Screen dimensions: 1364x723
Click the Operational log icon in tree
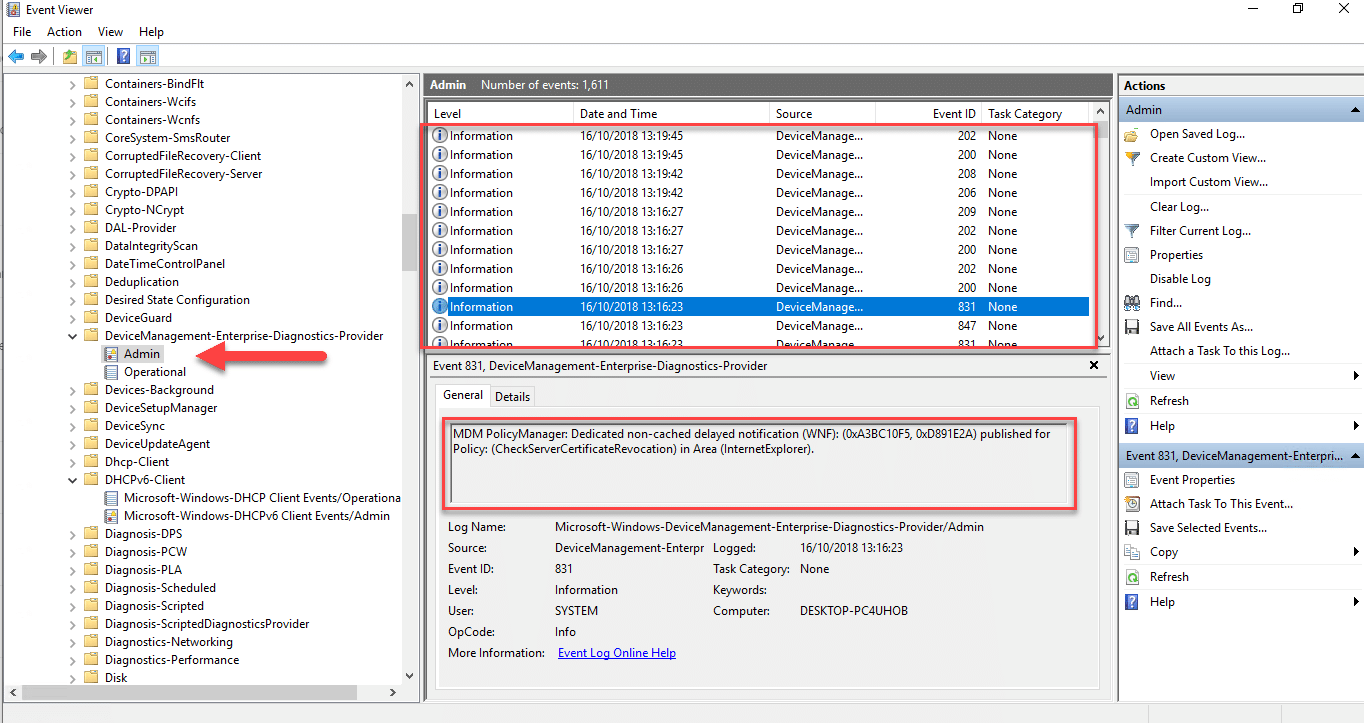111,372
